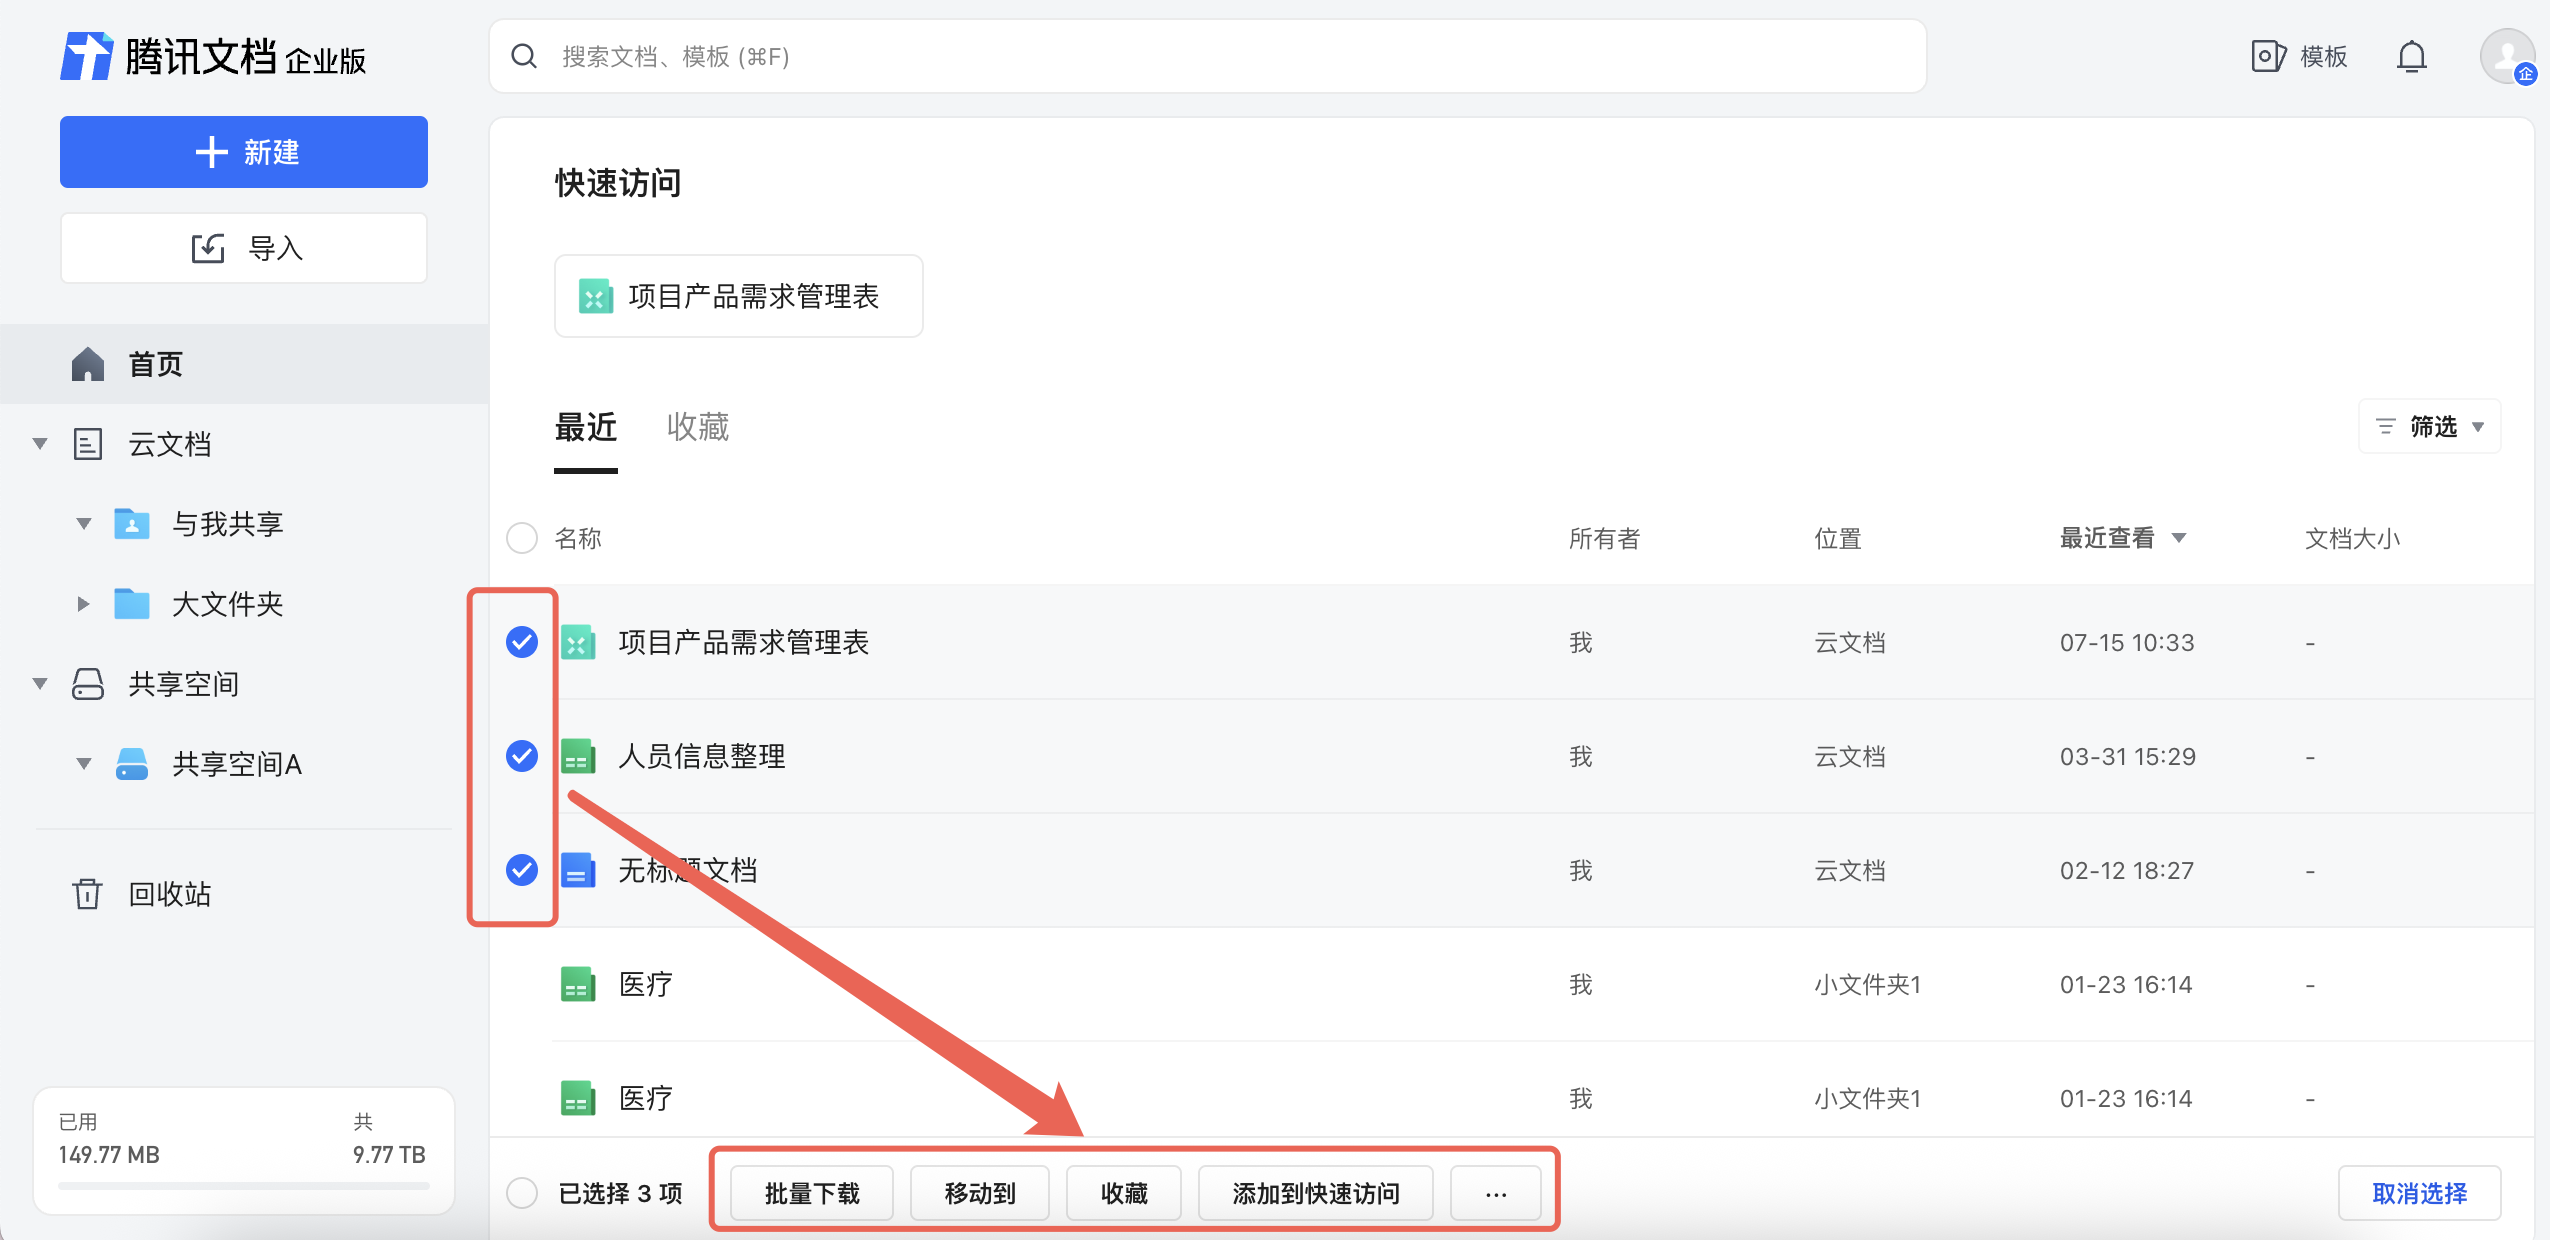Click the 取消选择 link
This screenshot has width=2550, height=1240.
tap(2419, 1193)
